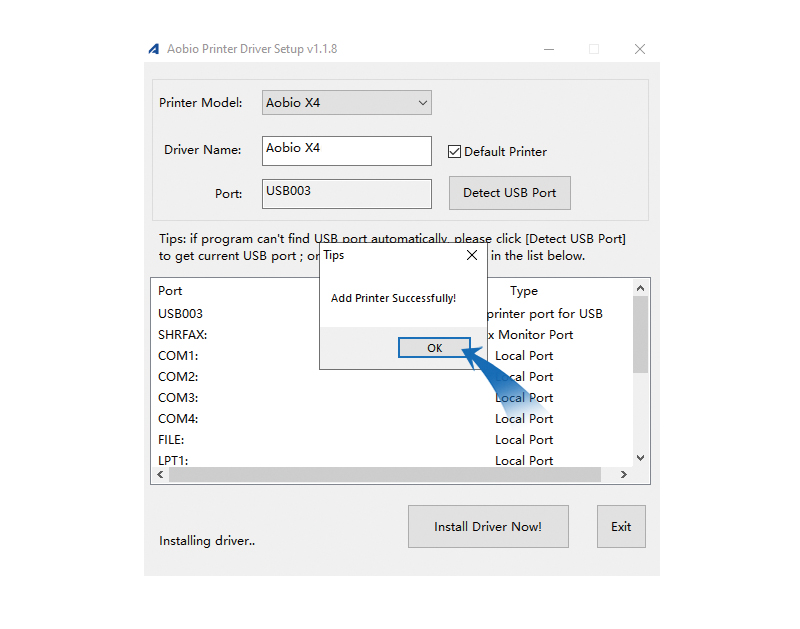Click the Port column header
The width and height of the screenshot is (800, 629).
pos(170,291)
